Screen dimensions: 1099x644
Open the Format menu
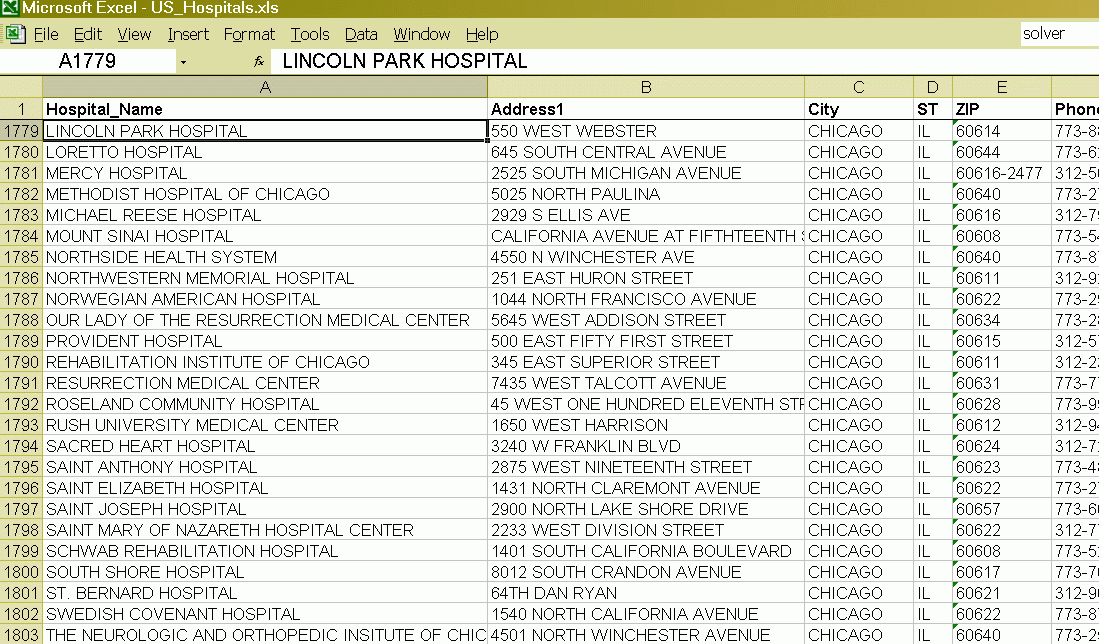click(x=248, y=33)
